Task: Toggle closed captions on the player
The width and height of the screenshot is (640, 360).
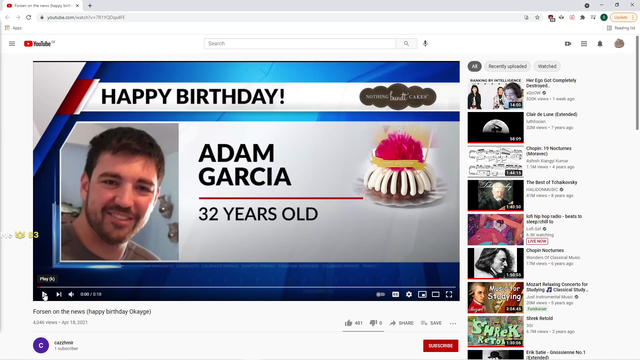Action: coord(396,294)
